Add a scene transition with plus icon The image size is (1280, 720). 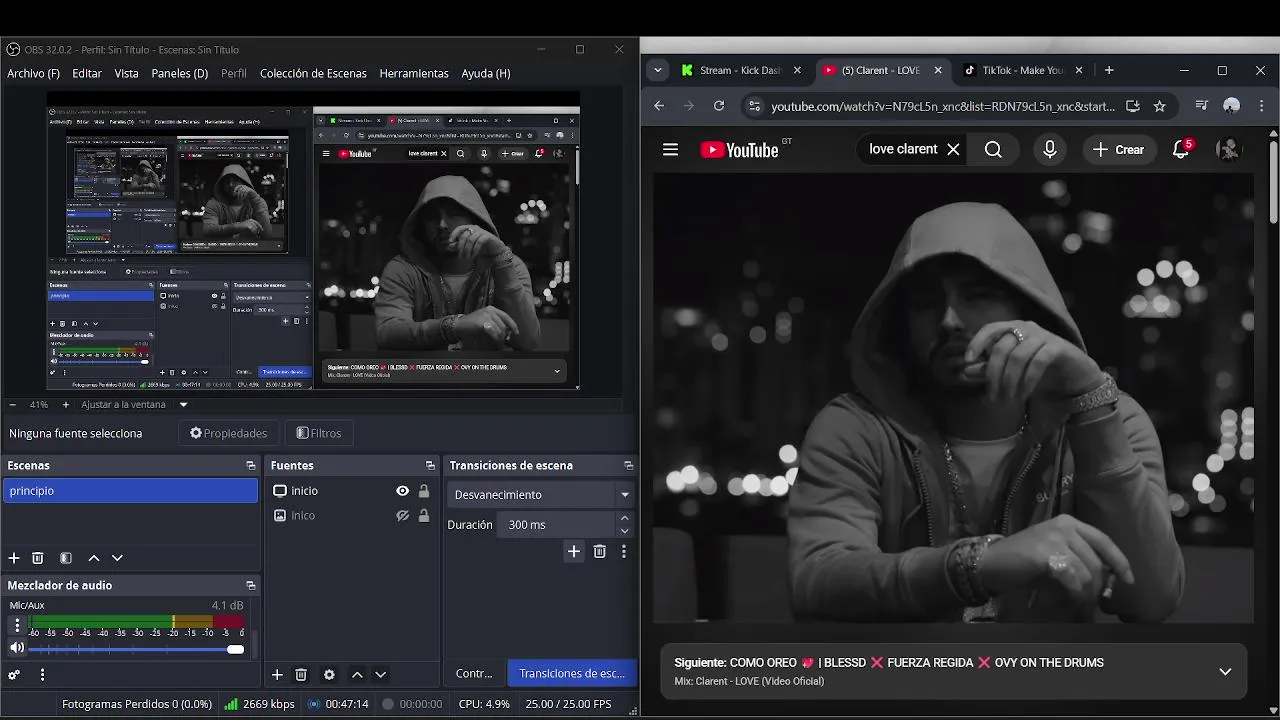tap(574, 551)
